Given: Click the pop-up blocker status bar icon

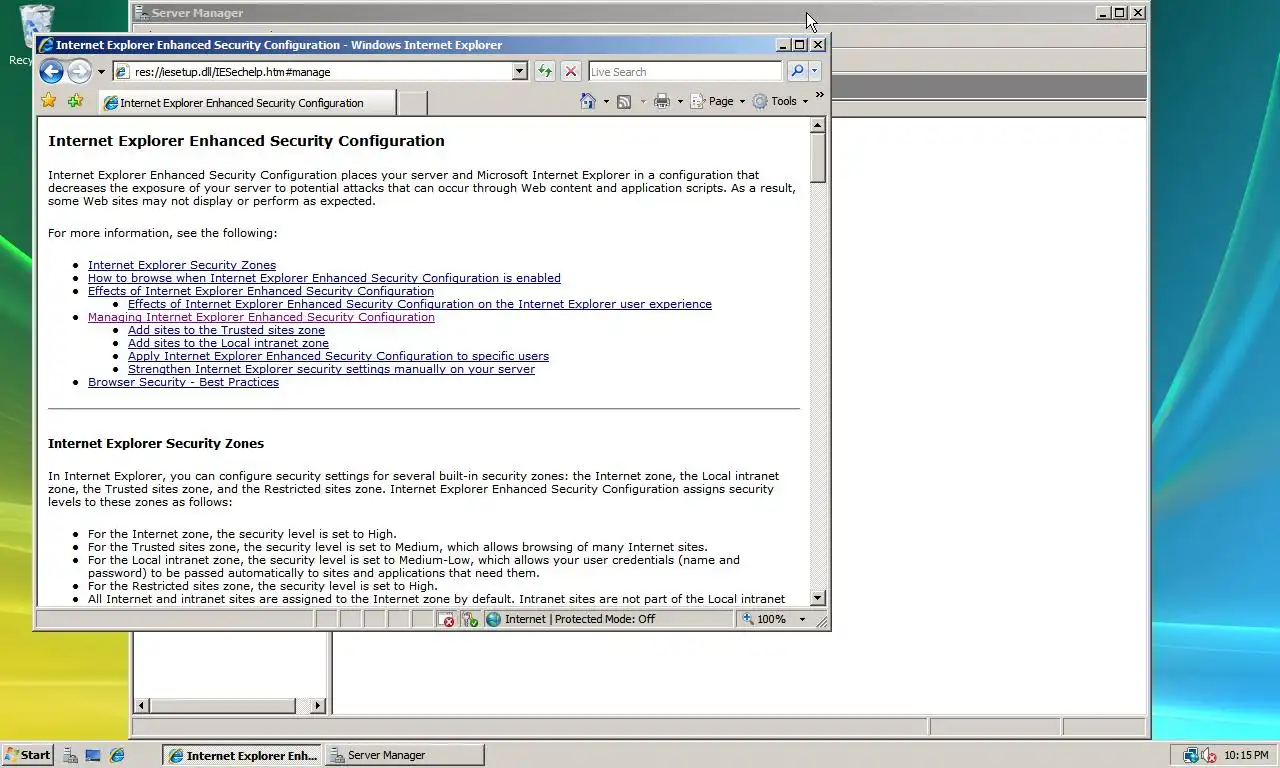Looking at the screenshot, I should [447, 619].
